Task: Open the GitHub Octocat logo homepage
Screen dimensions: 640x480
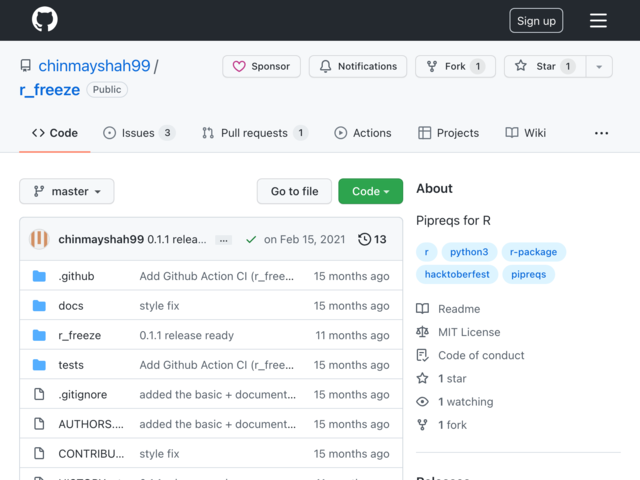Action: click(44, 19)
